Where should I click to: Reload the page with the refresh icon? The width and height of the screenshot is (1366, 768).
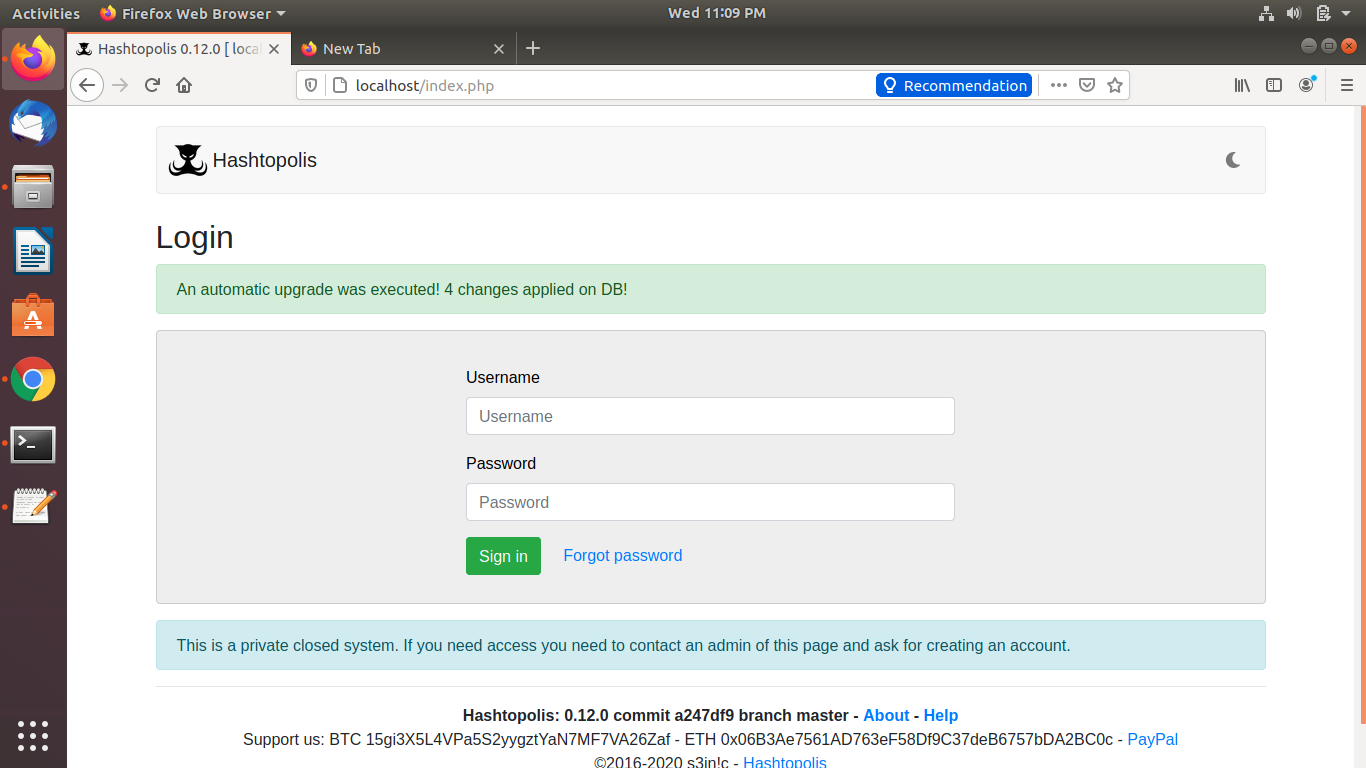(x=152, y=85)
